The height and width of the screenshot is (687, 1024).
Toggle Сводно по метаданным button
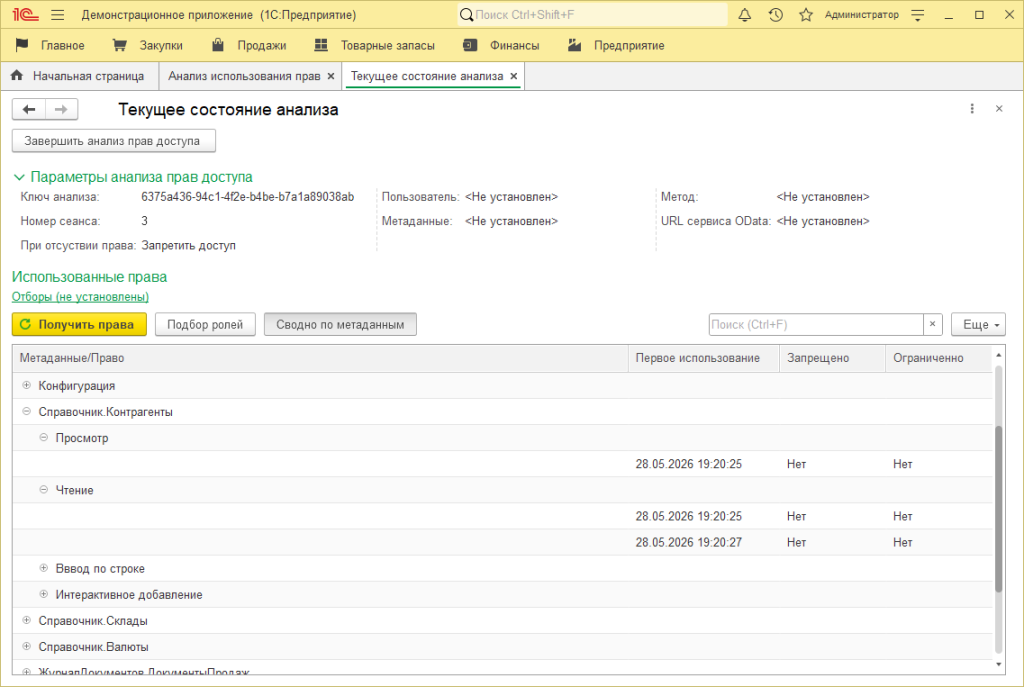340,325
